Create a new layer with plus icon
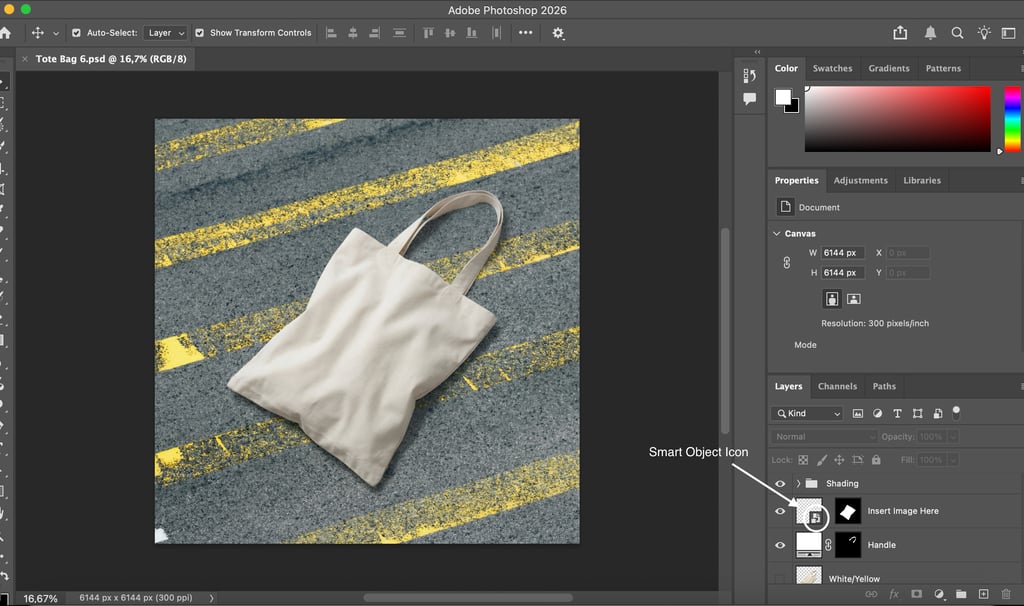The height and width of the screenshot is (606, 1024). coord(983,594)
